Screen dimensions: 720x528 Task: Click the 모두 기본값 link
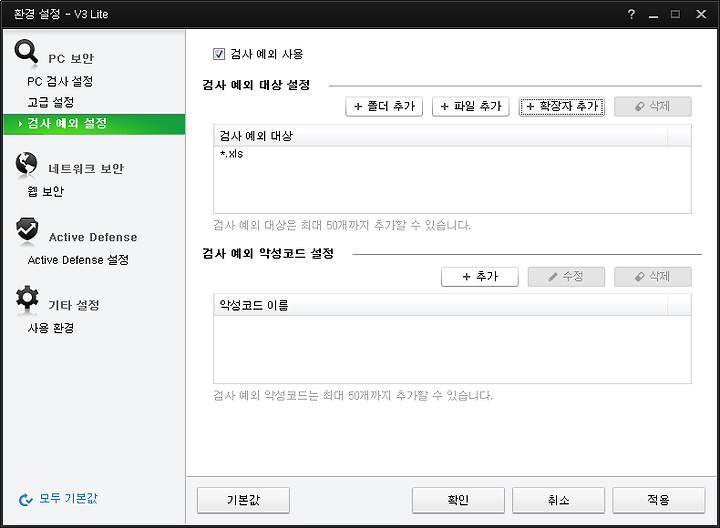pyautogui.click(x=68, y=499)
